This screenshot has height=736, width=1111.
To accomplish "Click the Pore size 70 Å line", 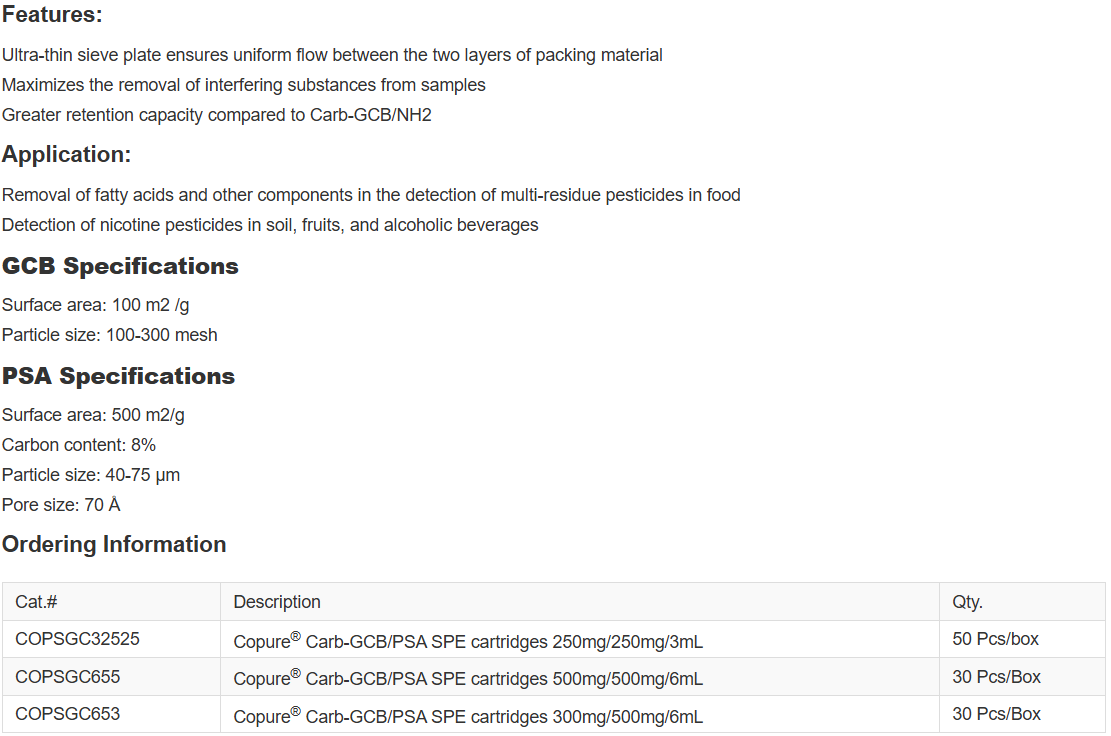I will point(61,505).
